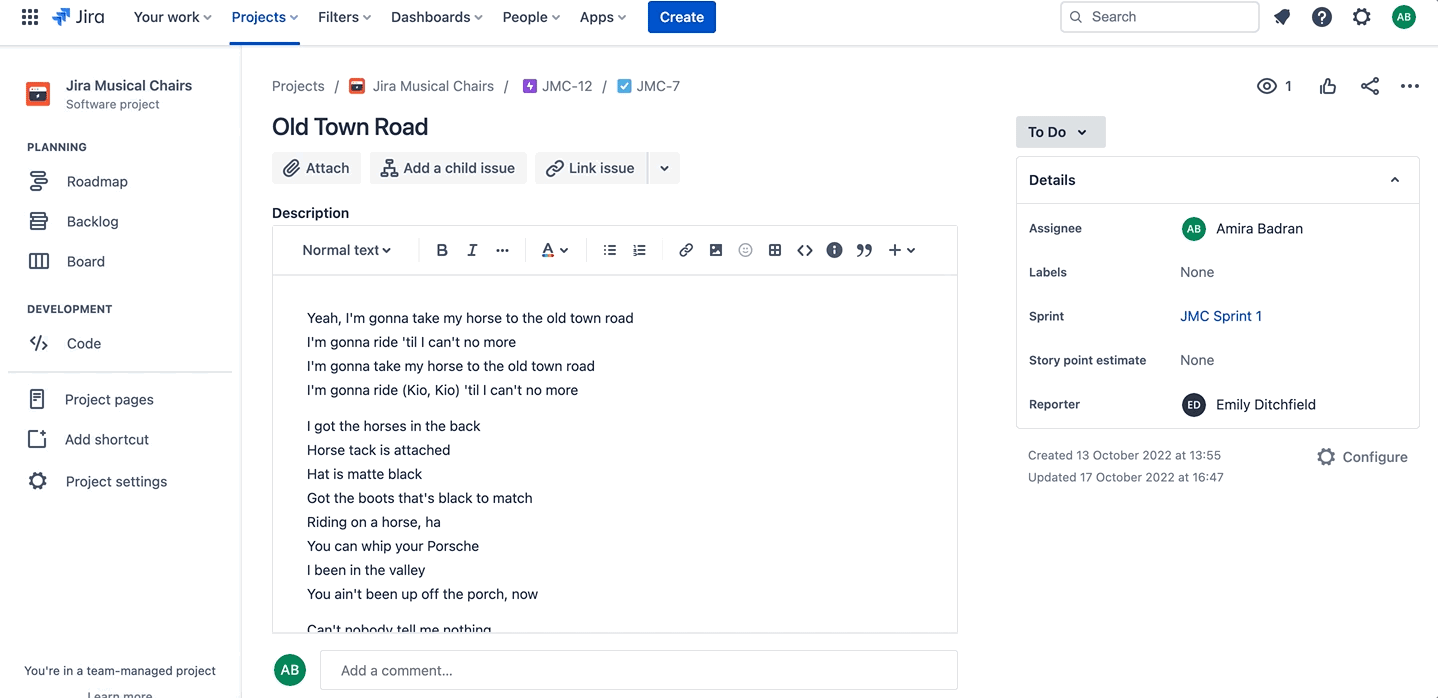Screen dimensions: 1438x698
Task: Click the comment box AB avatar
Action: (x=290, y=670)
